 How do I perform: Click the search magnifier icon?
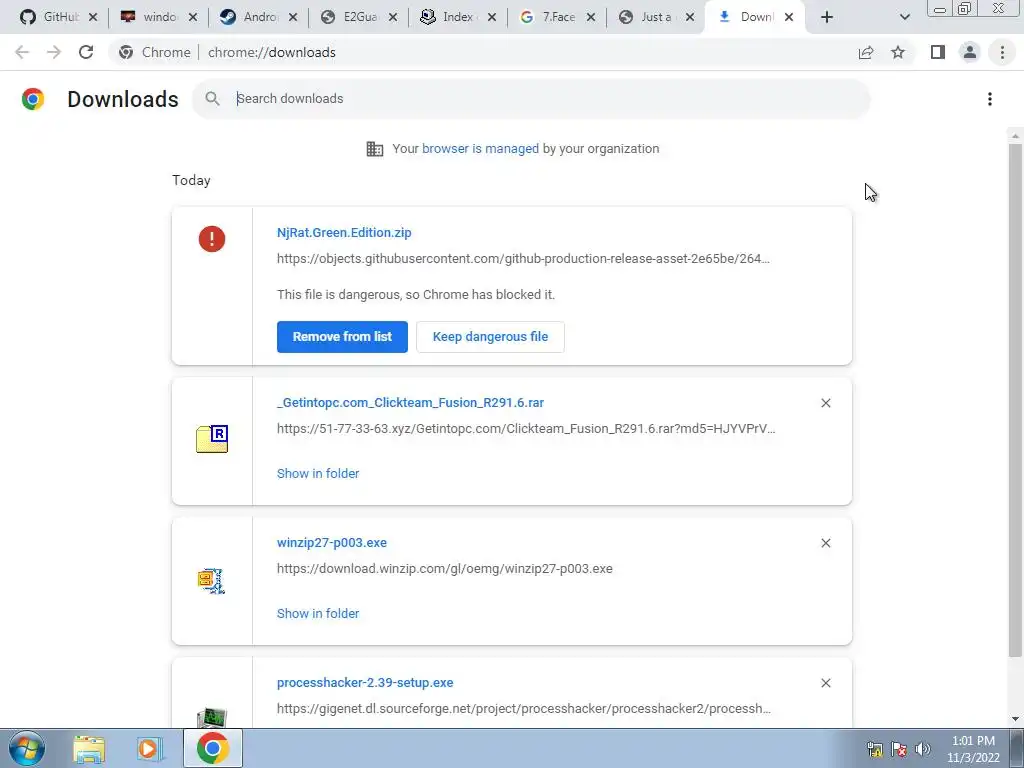pyautogui.click(x=212, y=99)
